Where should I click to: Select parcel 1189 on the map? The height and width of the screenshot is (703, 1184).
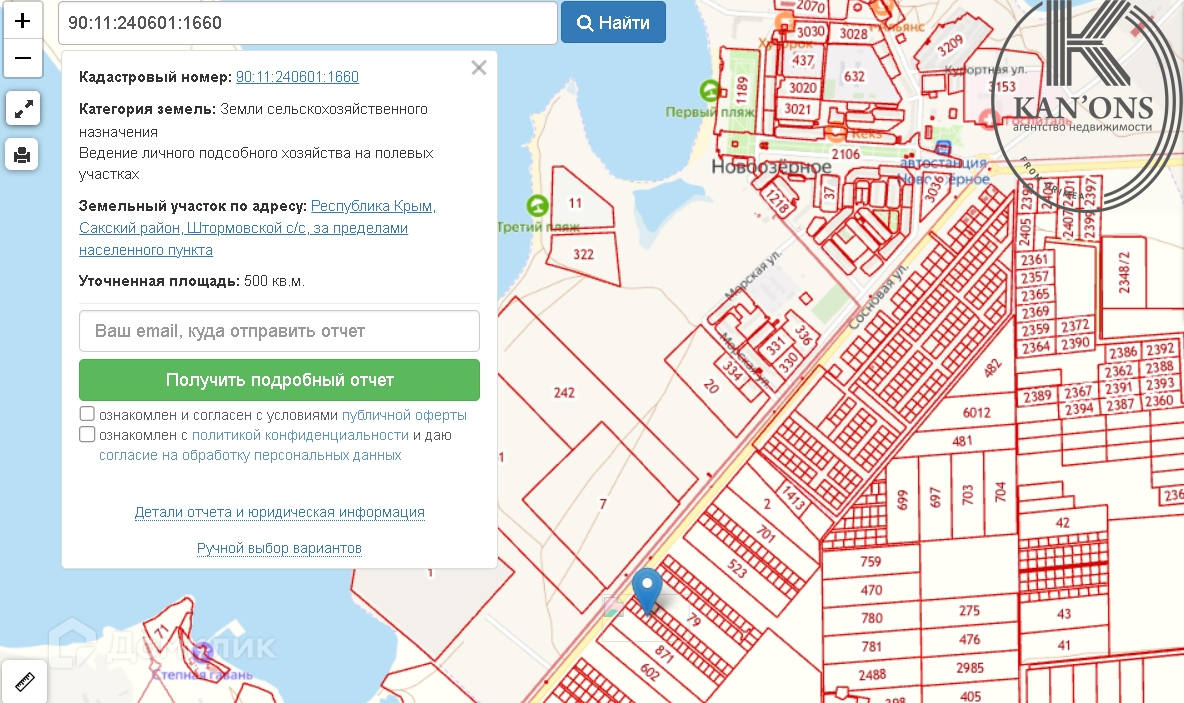(742, 90)
